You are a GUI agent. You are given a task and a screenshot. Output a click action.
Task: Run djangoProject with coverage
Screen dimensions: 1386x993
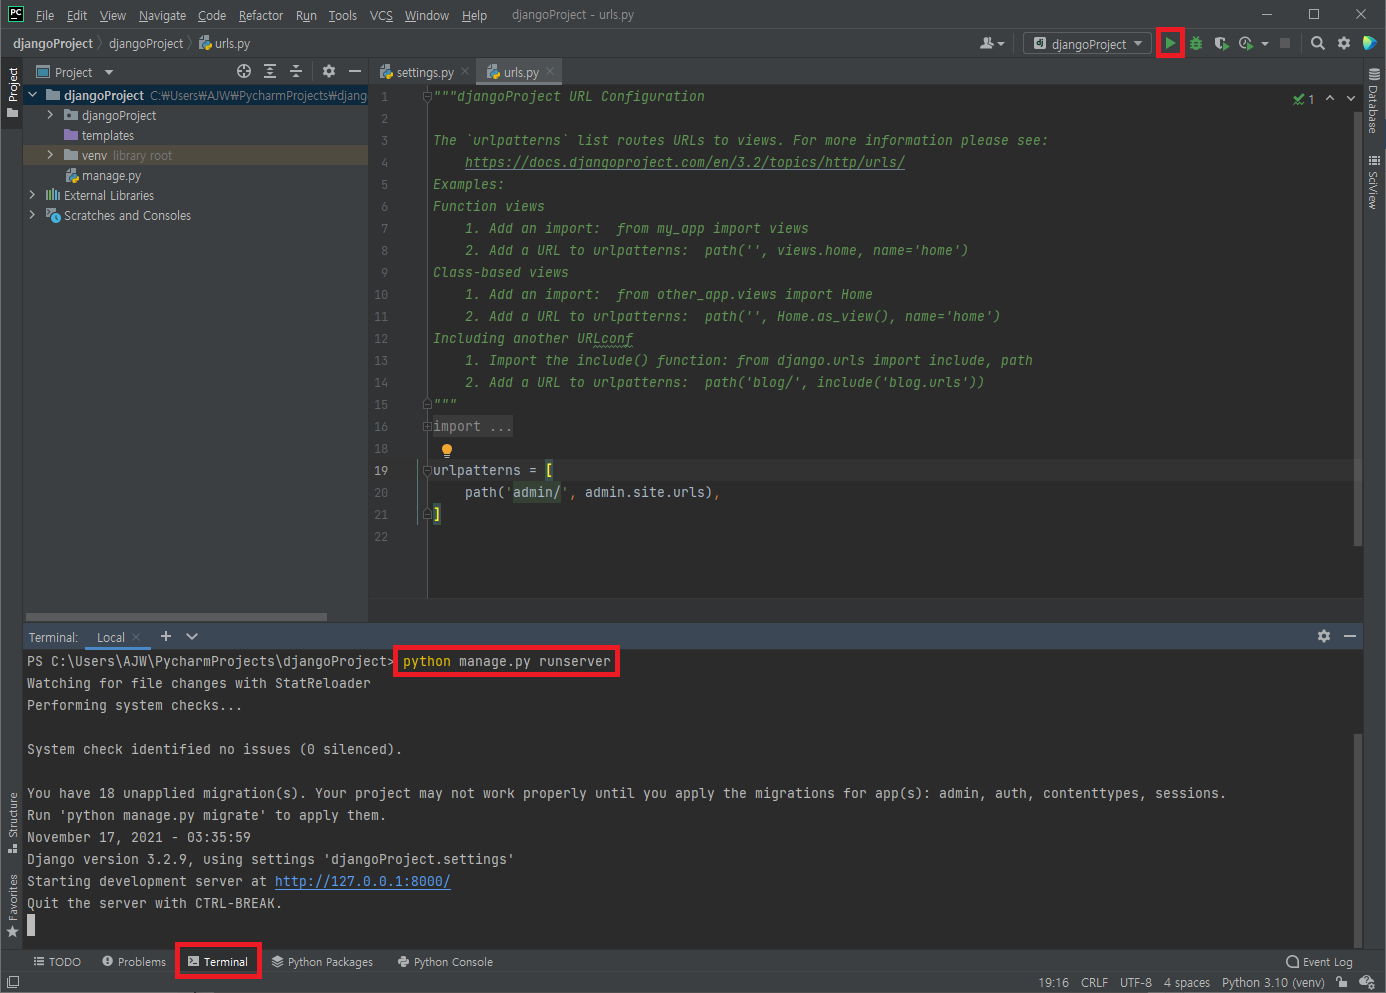tap(1221, 43)
